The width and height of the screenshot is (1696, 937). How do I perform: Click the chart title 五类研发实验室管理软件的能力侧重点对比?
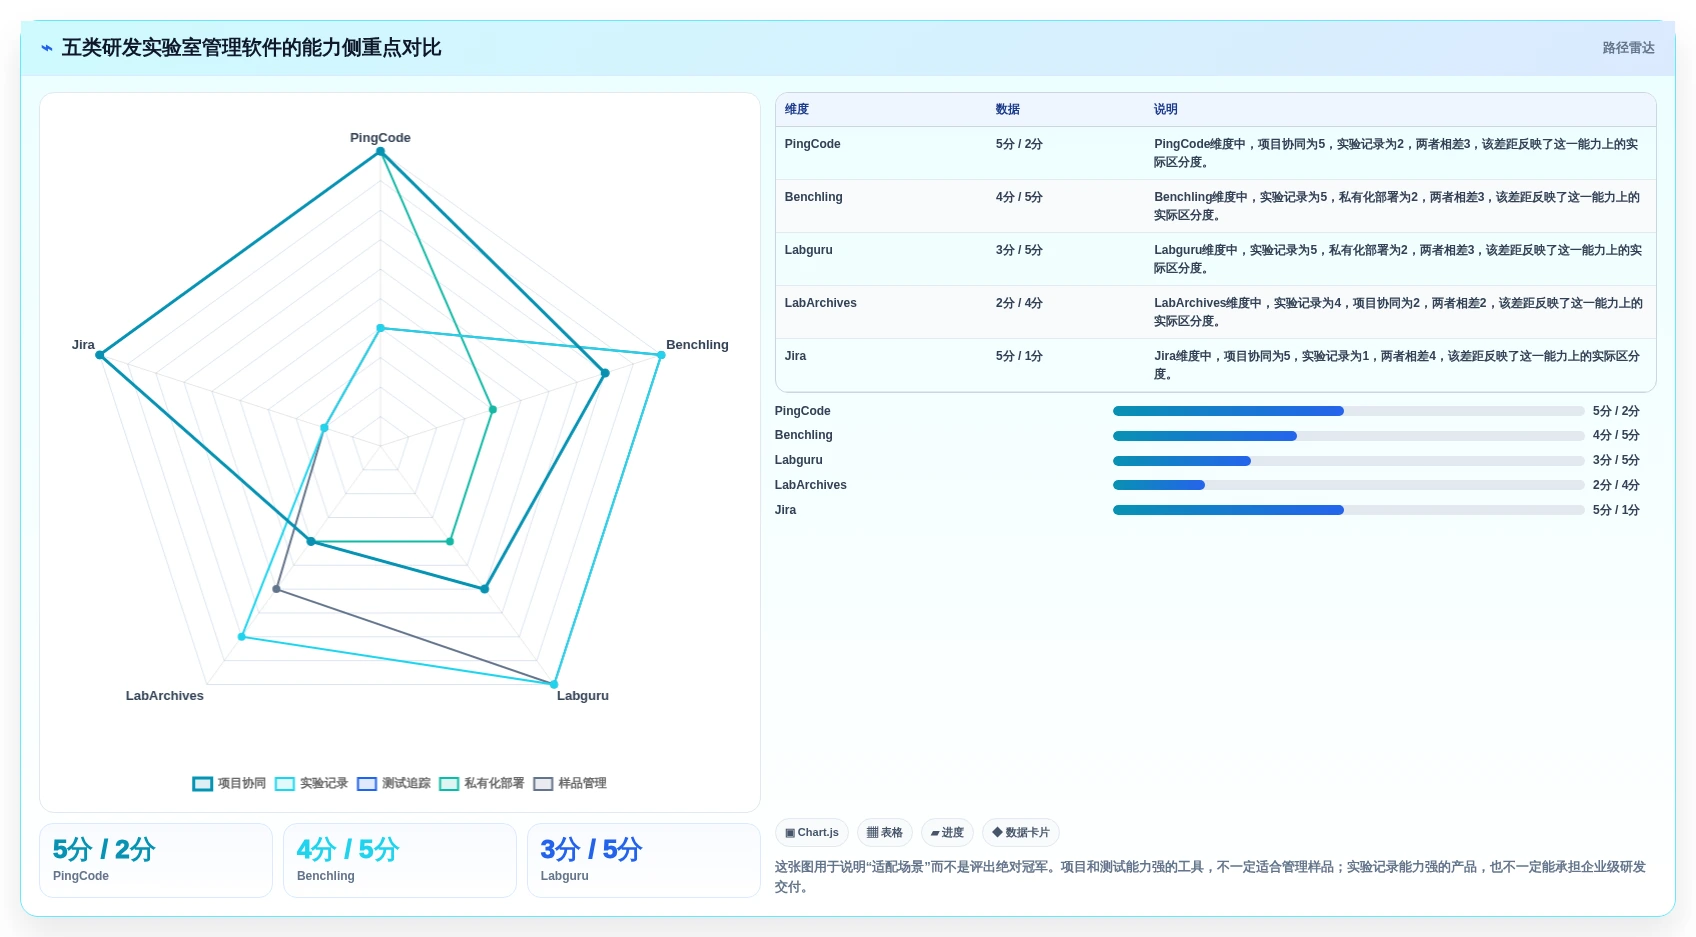pos(251,48)
